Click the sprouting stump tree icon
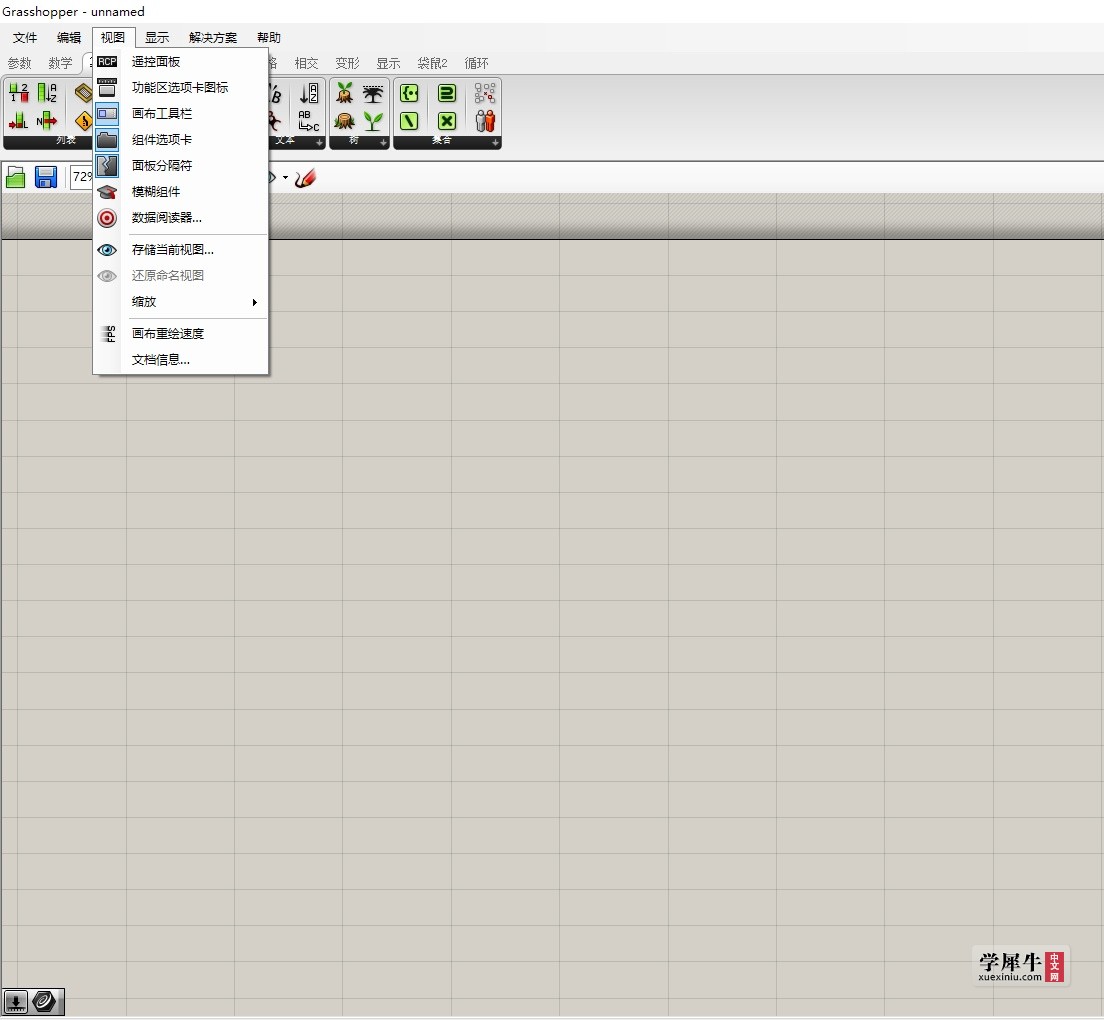Image resolution: width=1104 pixels, height=1020 pixels. [x=344, y=93]
